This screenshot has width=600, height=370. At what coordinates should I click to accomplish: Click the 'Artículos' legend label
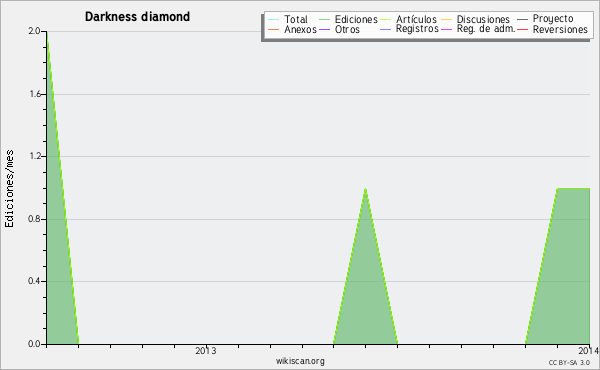click(416, 19)
